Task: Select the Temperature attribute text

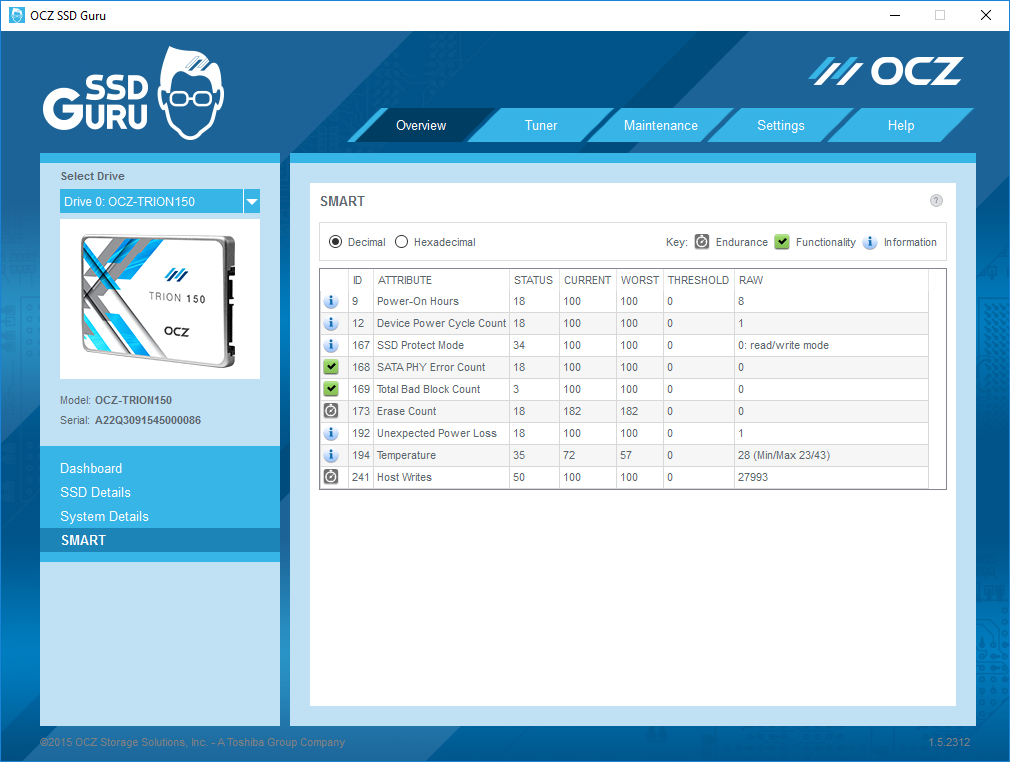Action: click(x=406, y=455)
